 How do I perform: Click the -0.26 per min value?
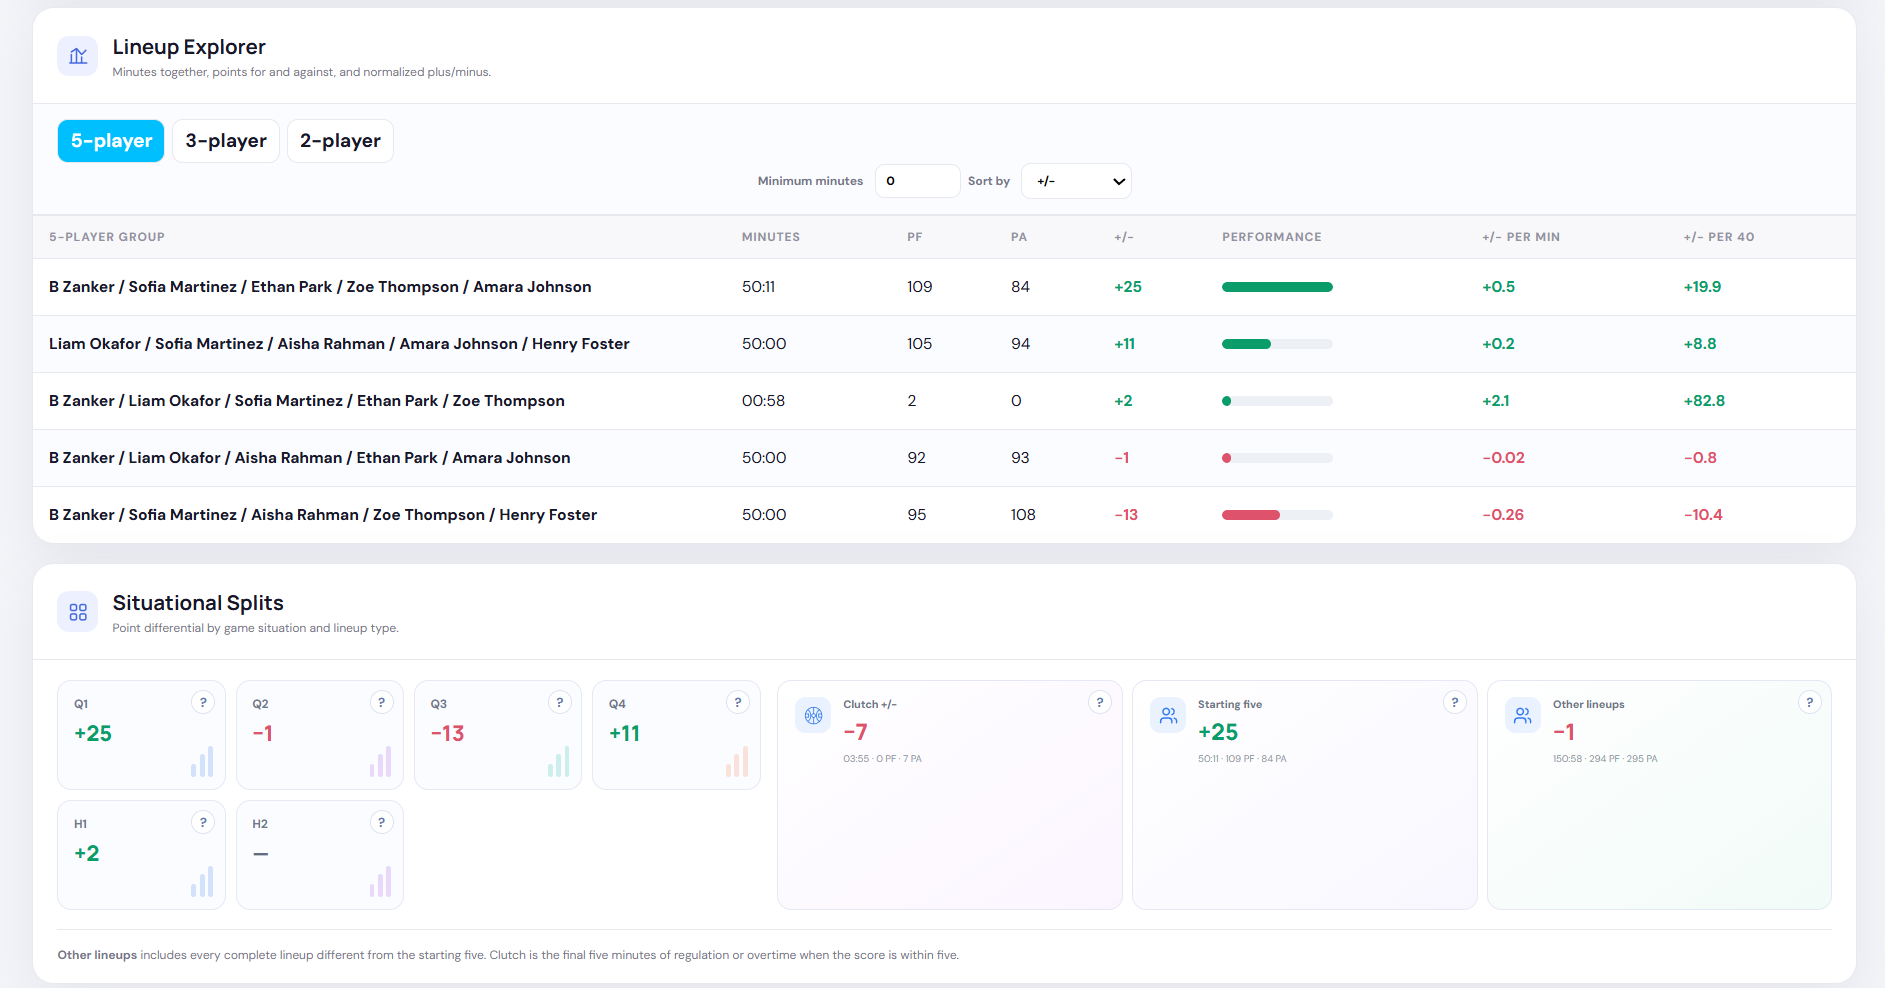point(1503,515)
